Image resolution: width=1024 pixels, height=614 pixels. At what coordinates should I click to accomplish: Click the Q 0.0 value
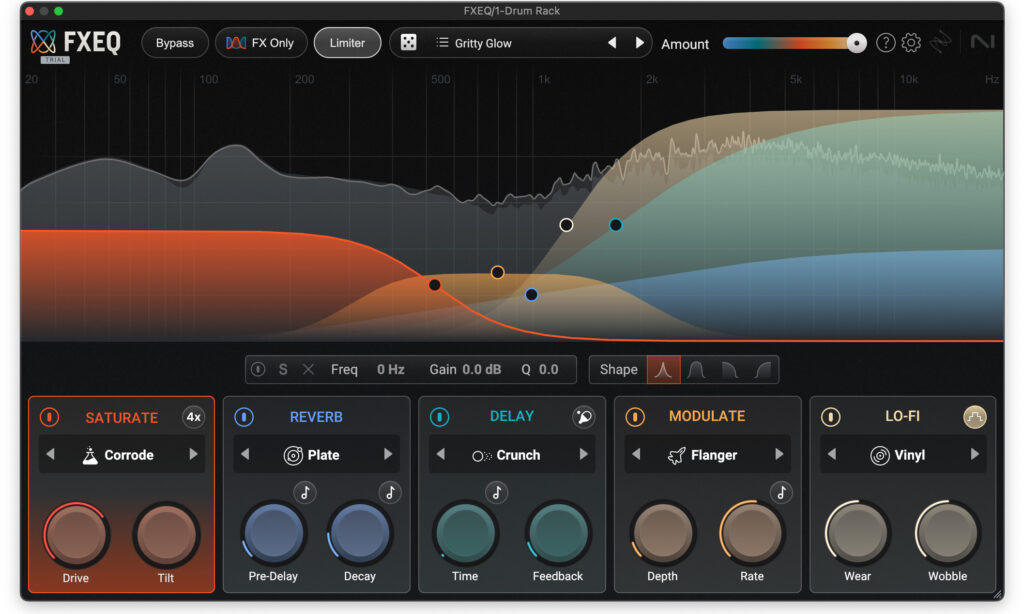pos(549,370)
